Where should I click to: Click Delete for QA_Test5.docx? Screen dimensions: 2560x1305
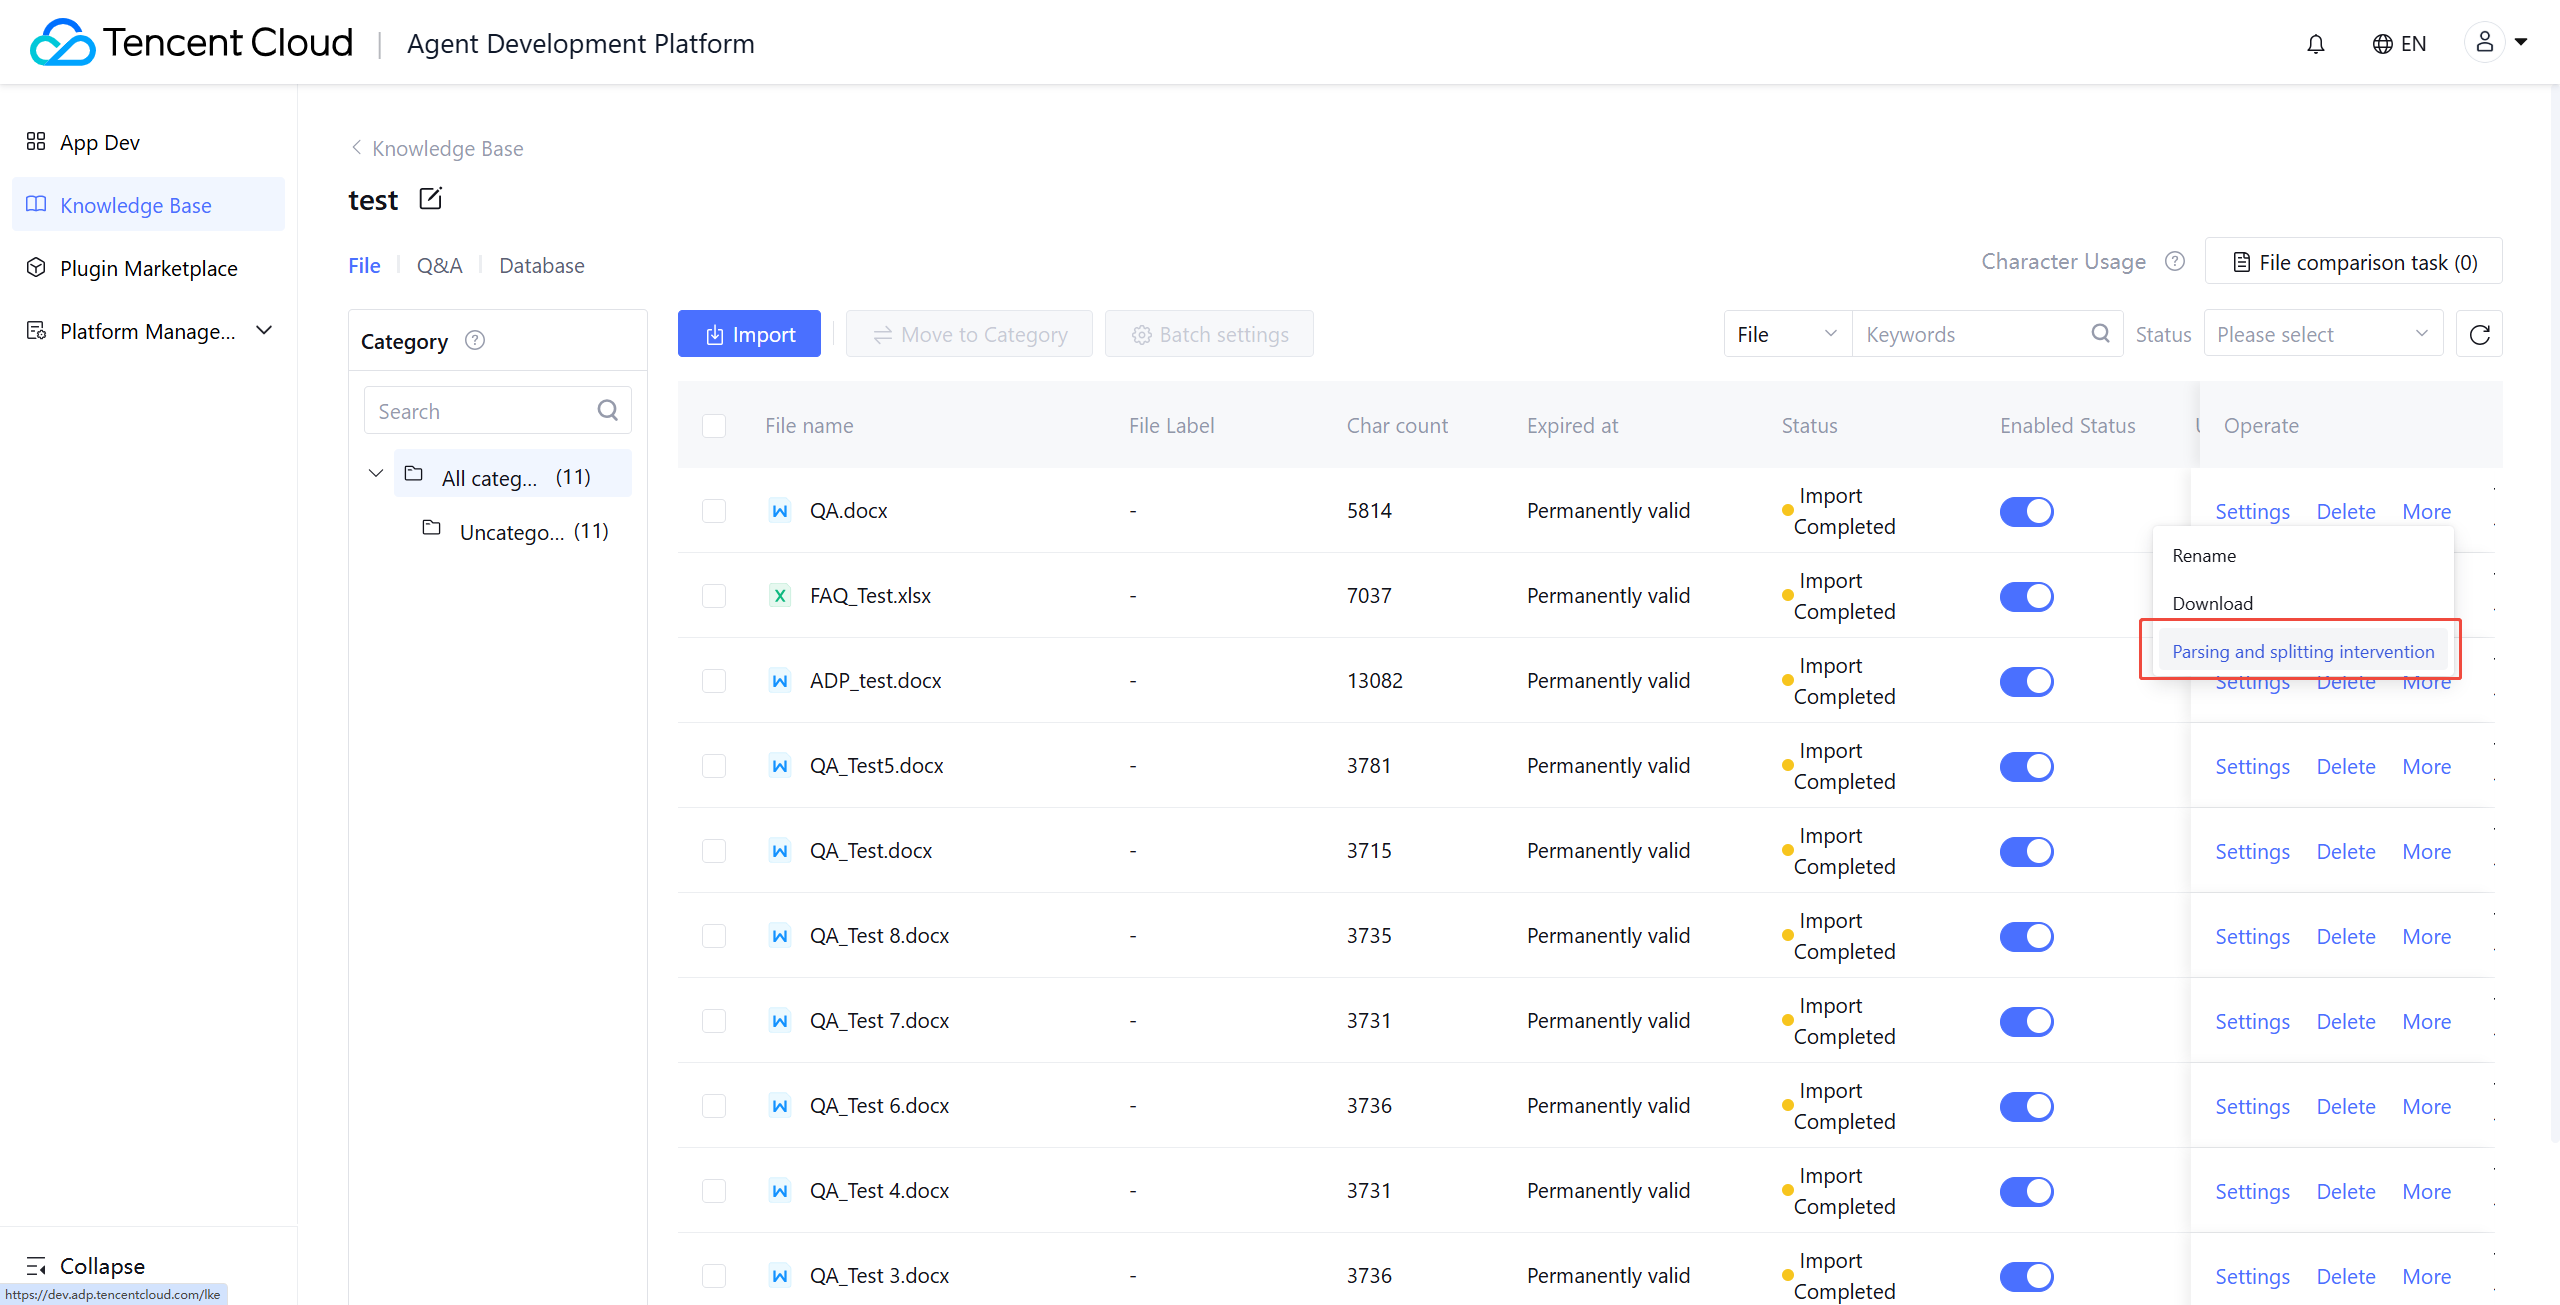[2345, 766]
